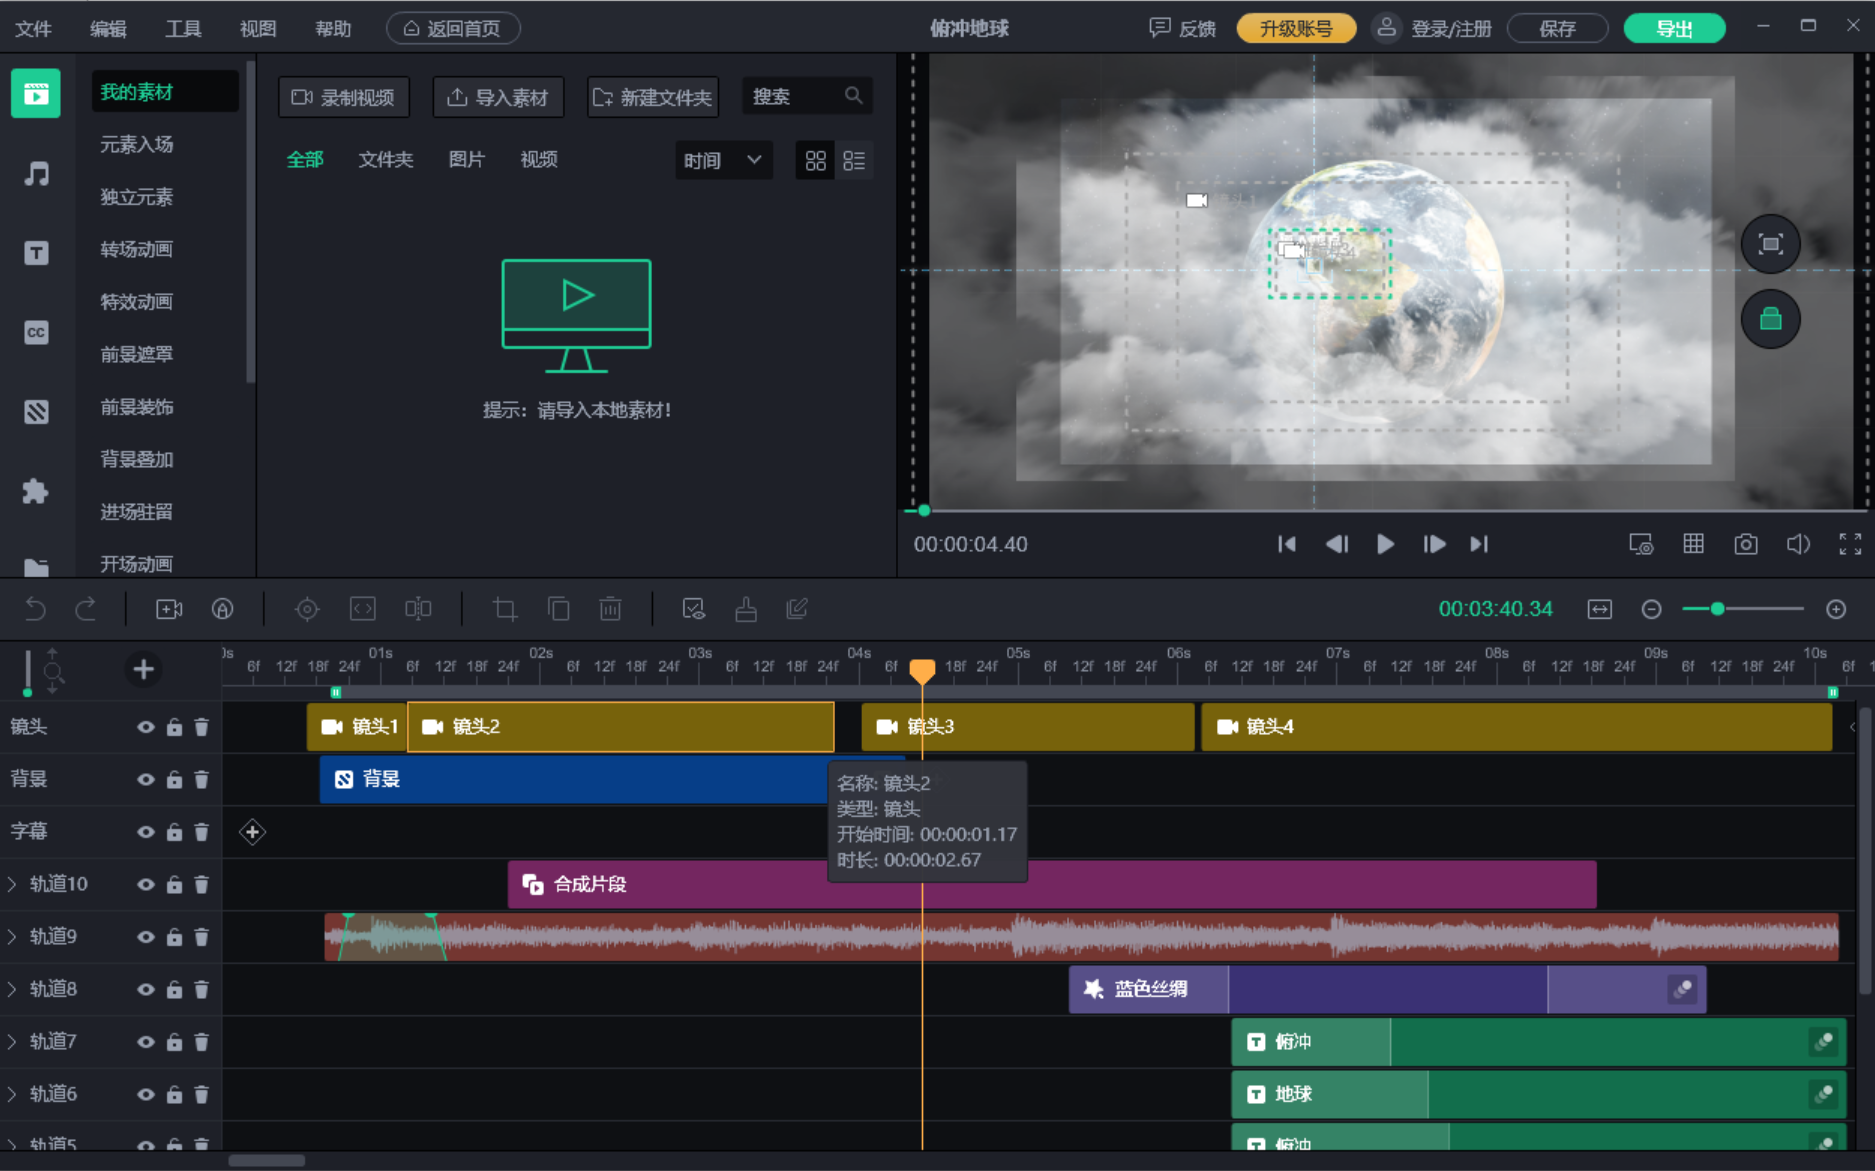
Task: Select the 转场动画 category
Action: (x=137, y=249)
